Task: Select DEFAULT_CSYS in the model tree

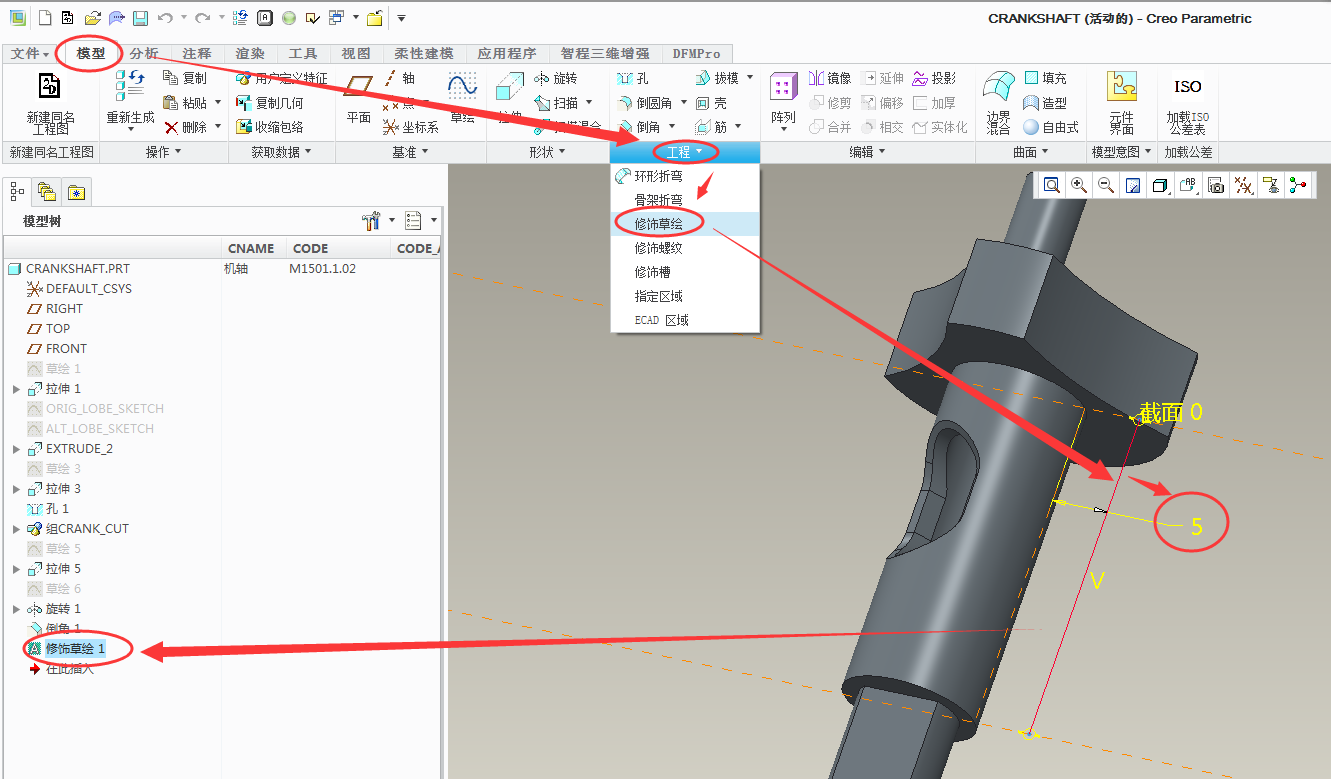Action: pyautogui.click(x=79, y=289)
